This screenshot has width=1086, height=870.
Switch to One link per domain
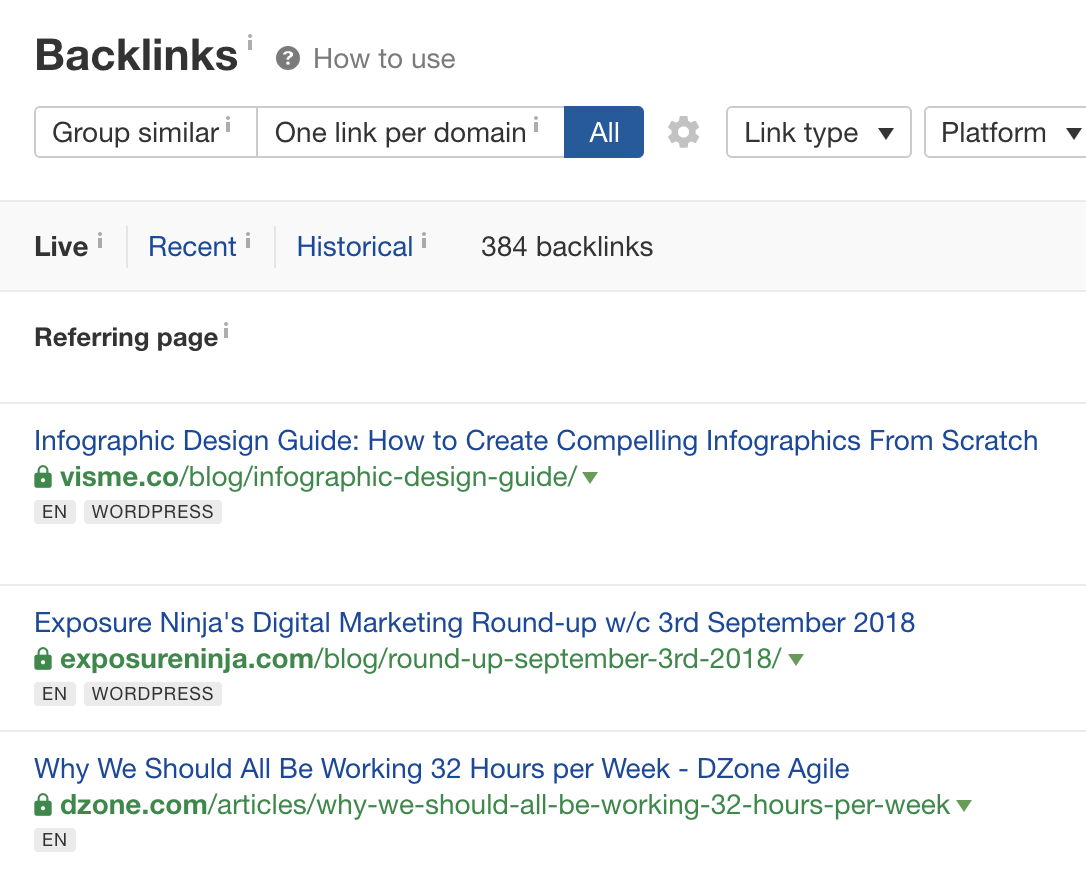click(x=401, y=133)
